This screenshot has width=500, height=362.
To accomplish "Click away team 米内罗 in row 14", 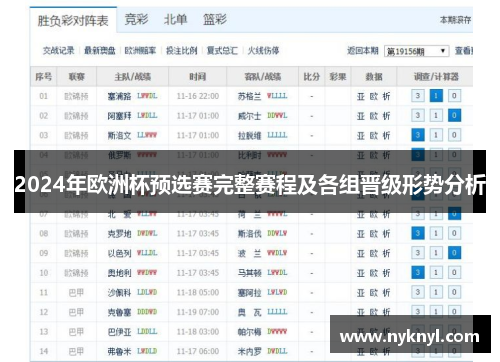I will tap(249, 351).
